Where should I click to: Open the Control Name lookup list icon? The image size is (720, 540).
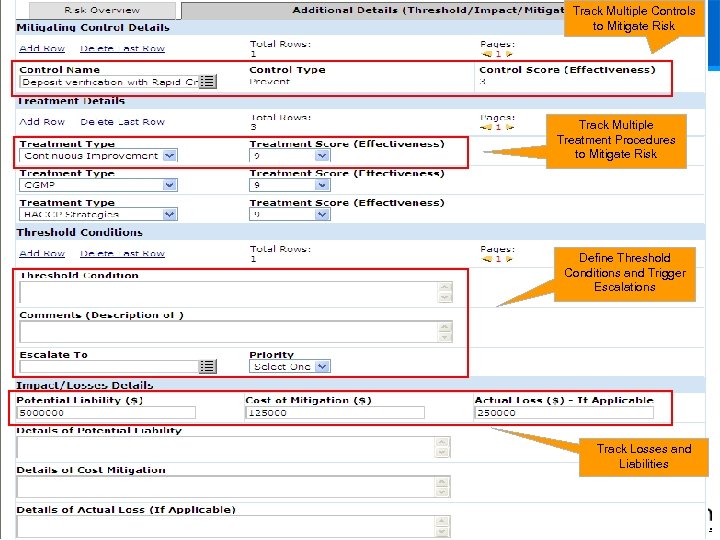tap(208, 82)
